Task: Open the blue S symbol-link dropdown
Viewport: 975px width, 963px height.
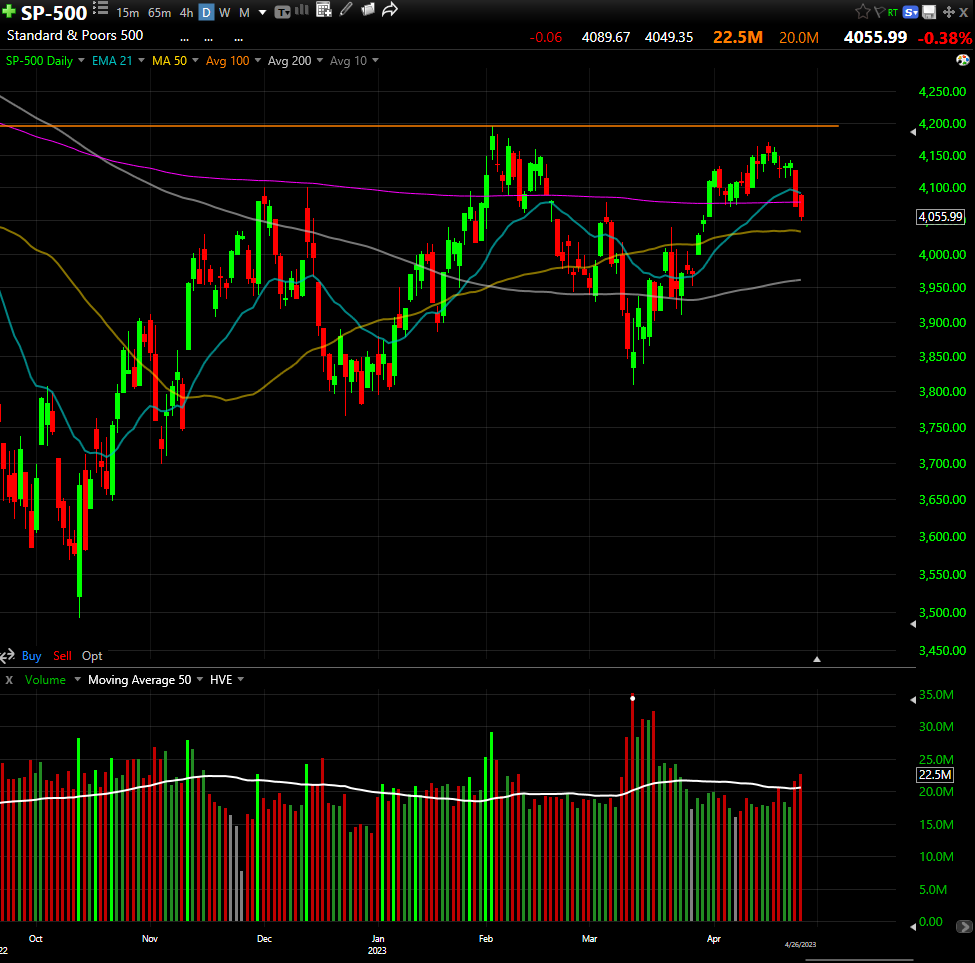Action: point(911,12)
